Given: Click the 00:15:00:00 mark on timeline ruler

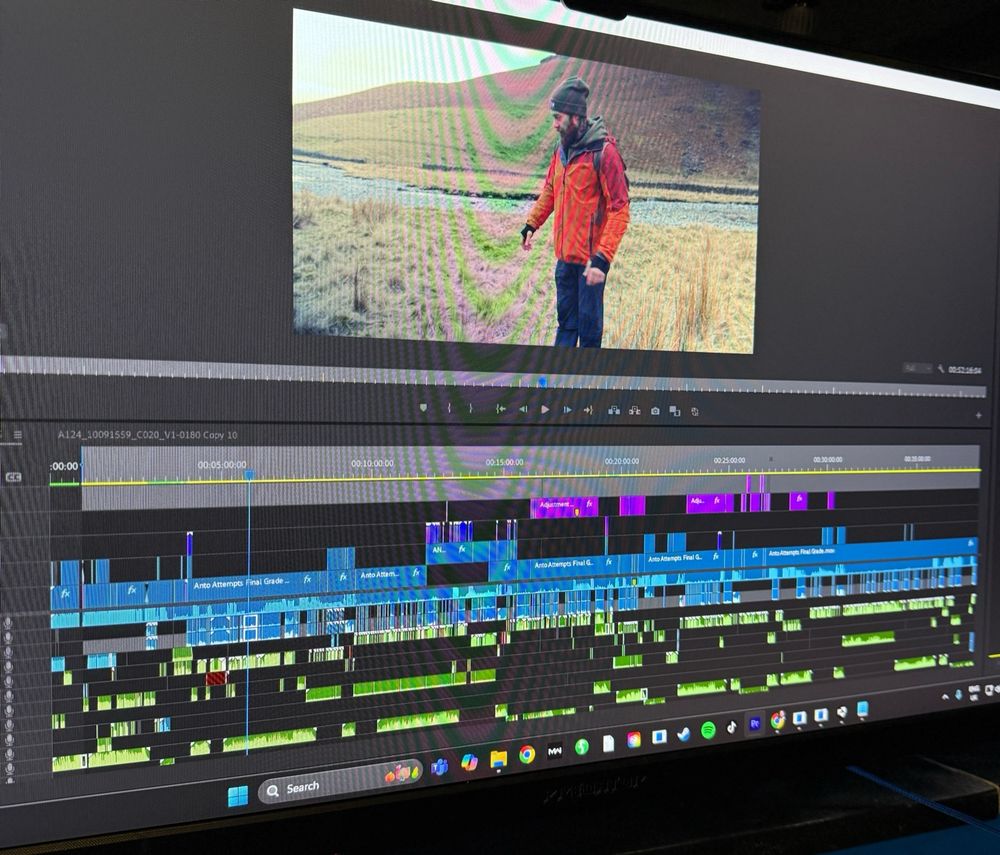Looking at the screenshot, I should point(504,462).
